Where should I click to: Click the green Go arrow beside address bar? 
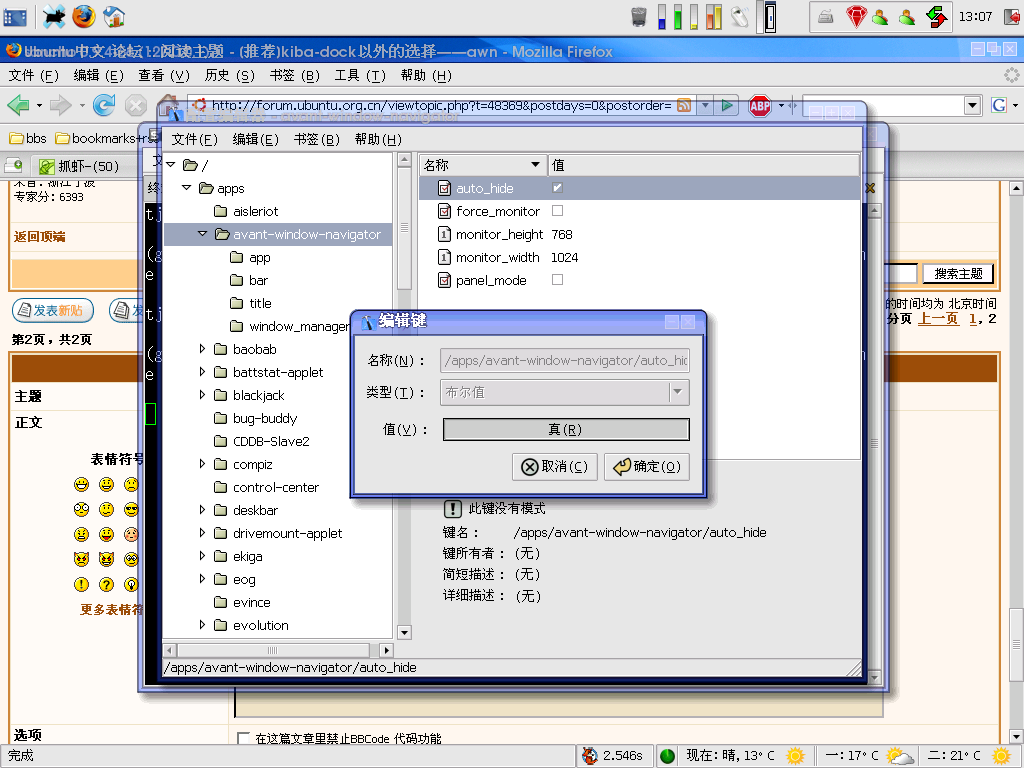[726, 105]
